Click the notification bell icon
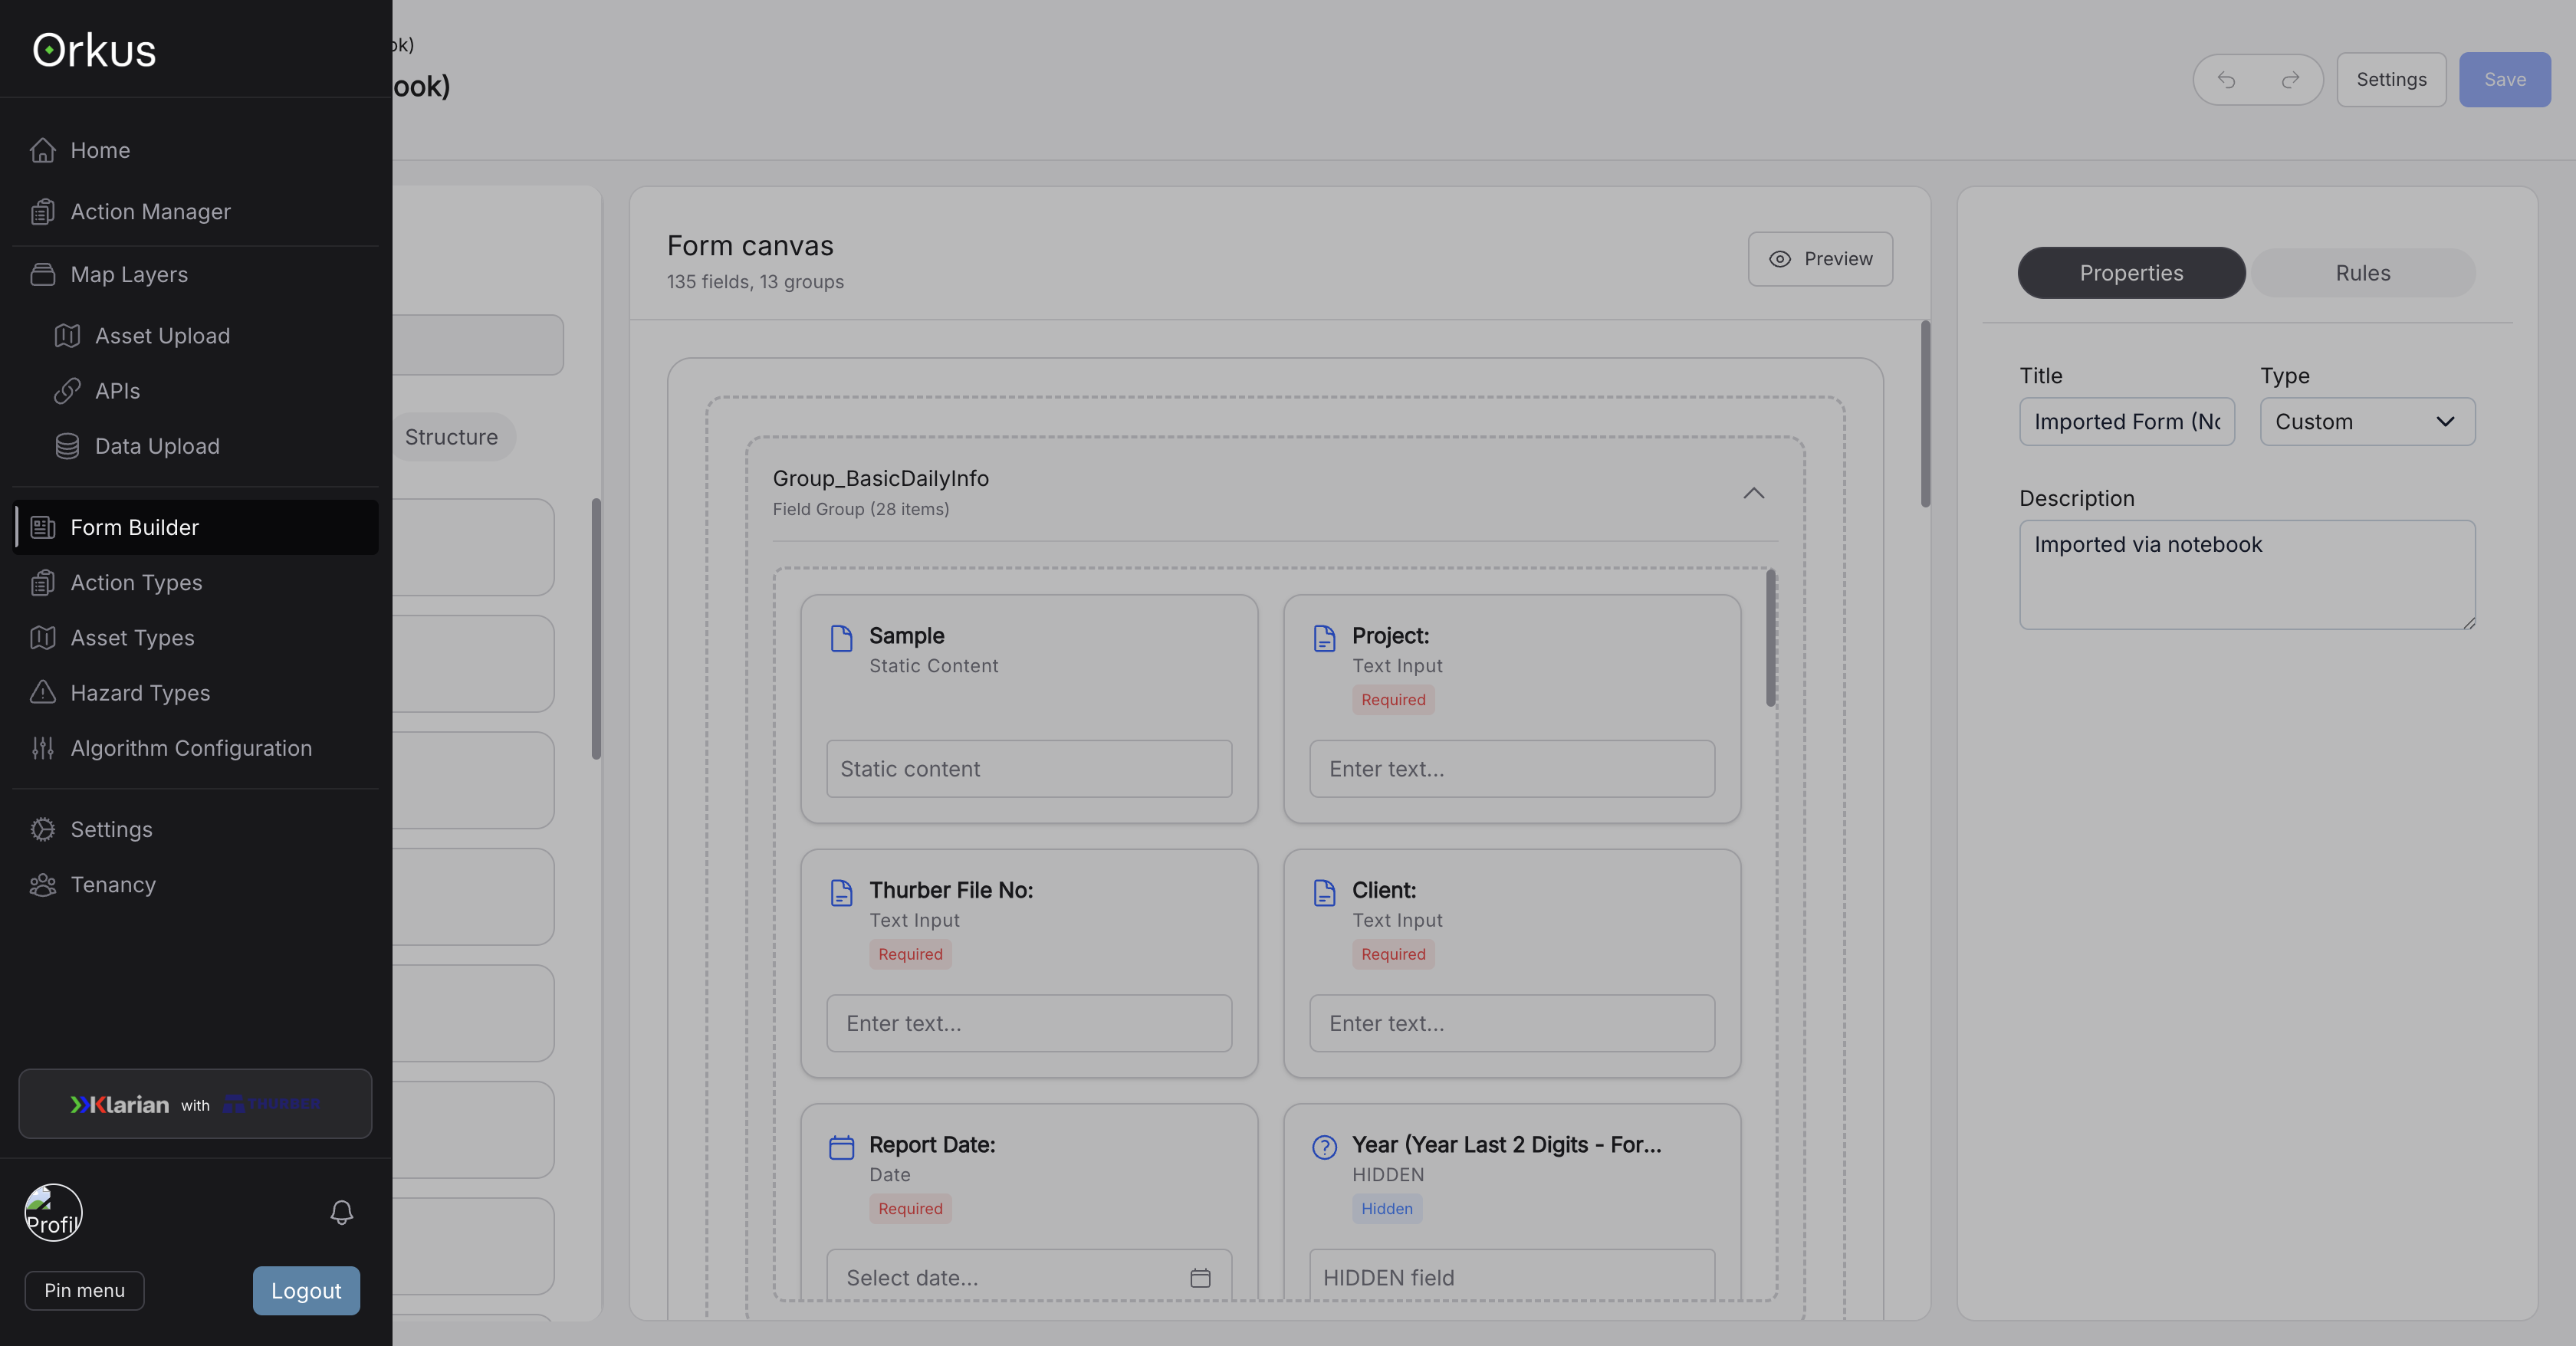 point(341,1212)
